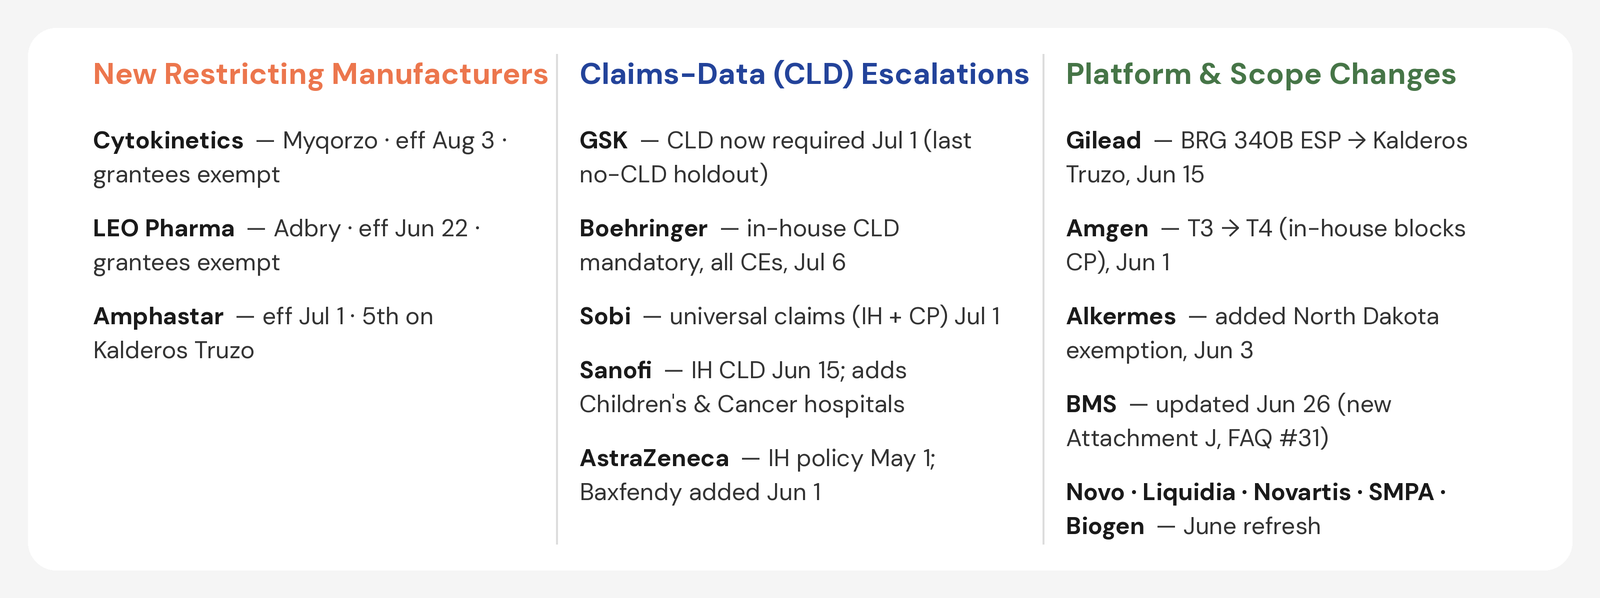Open the AstraZeneca entry
This screenshot has height=598, width=1600.
click(654, 459)
